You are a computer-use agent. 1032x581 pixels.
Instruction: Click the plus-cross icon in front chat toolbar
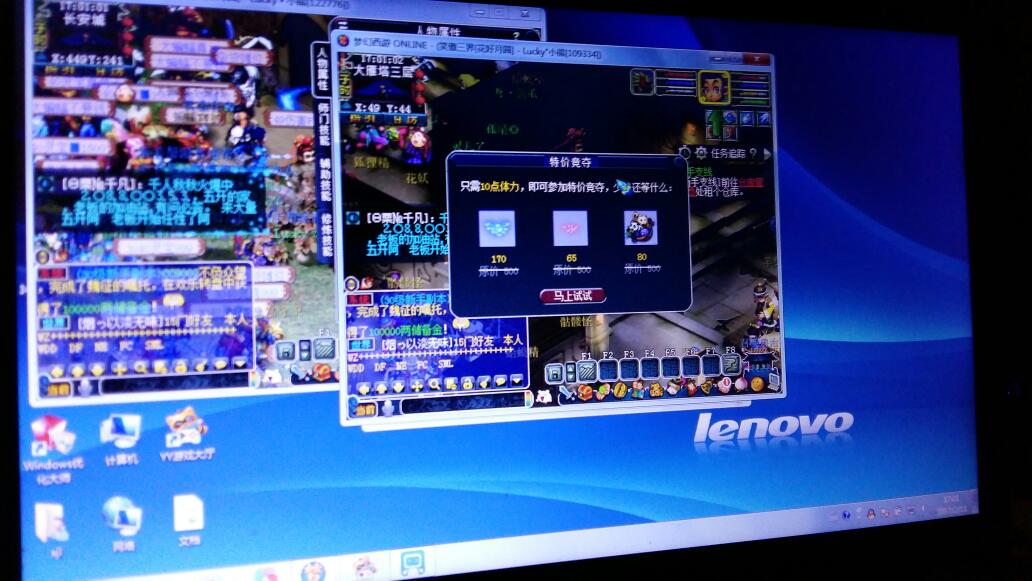tap(417, 386)
